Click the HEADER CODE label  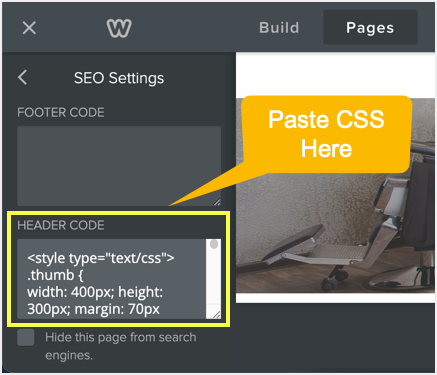tap(61, 225)
